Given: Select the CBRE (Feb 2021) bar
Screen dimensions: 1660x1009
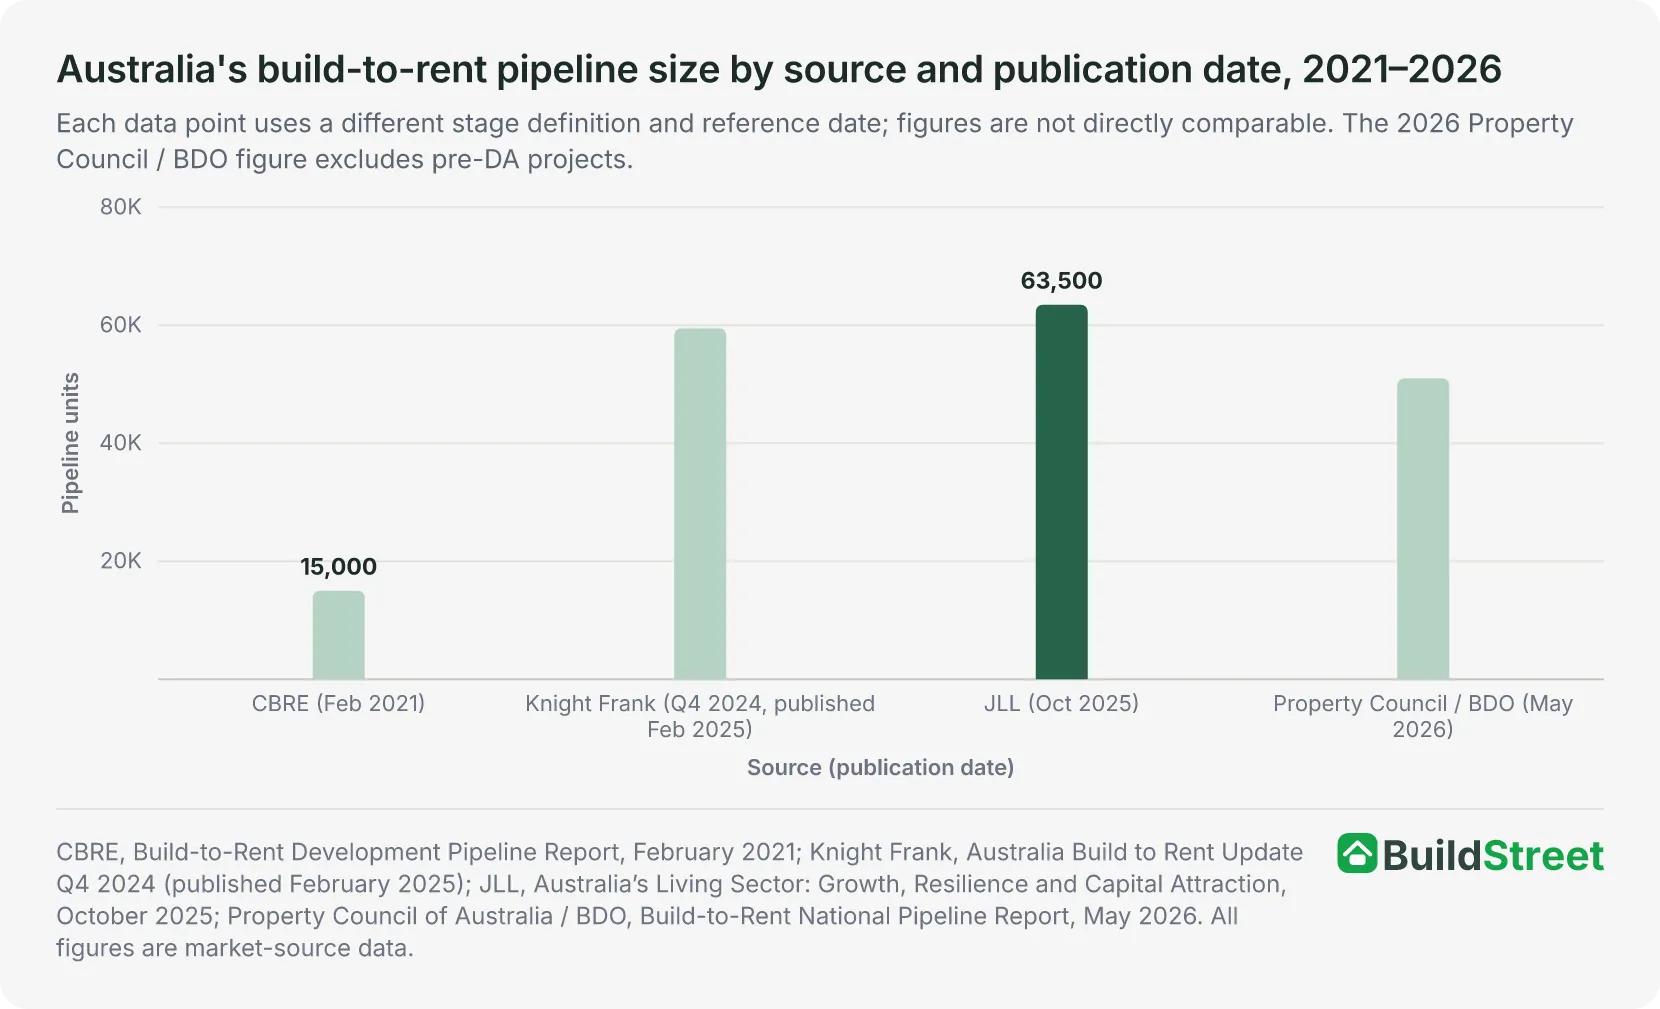Looking at the screenshot, I should 339,635.
